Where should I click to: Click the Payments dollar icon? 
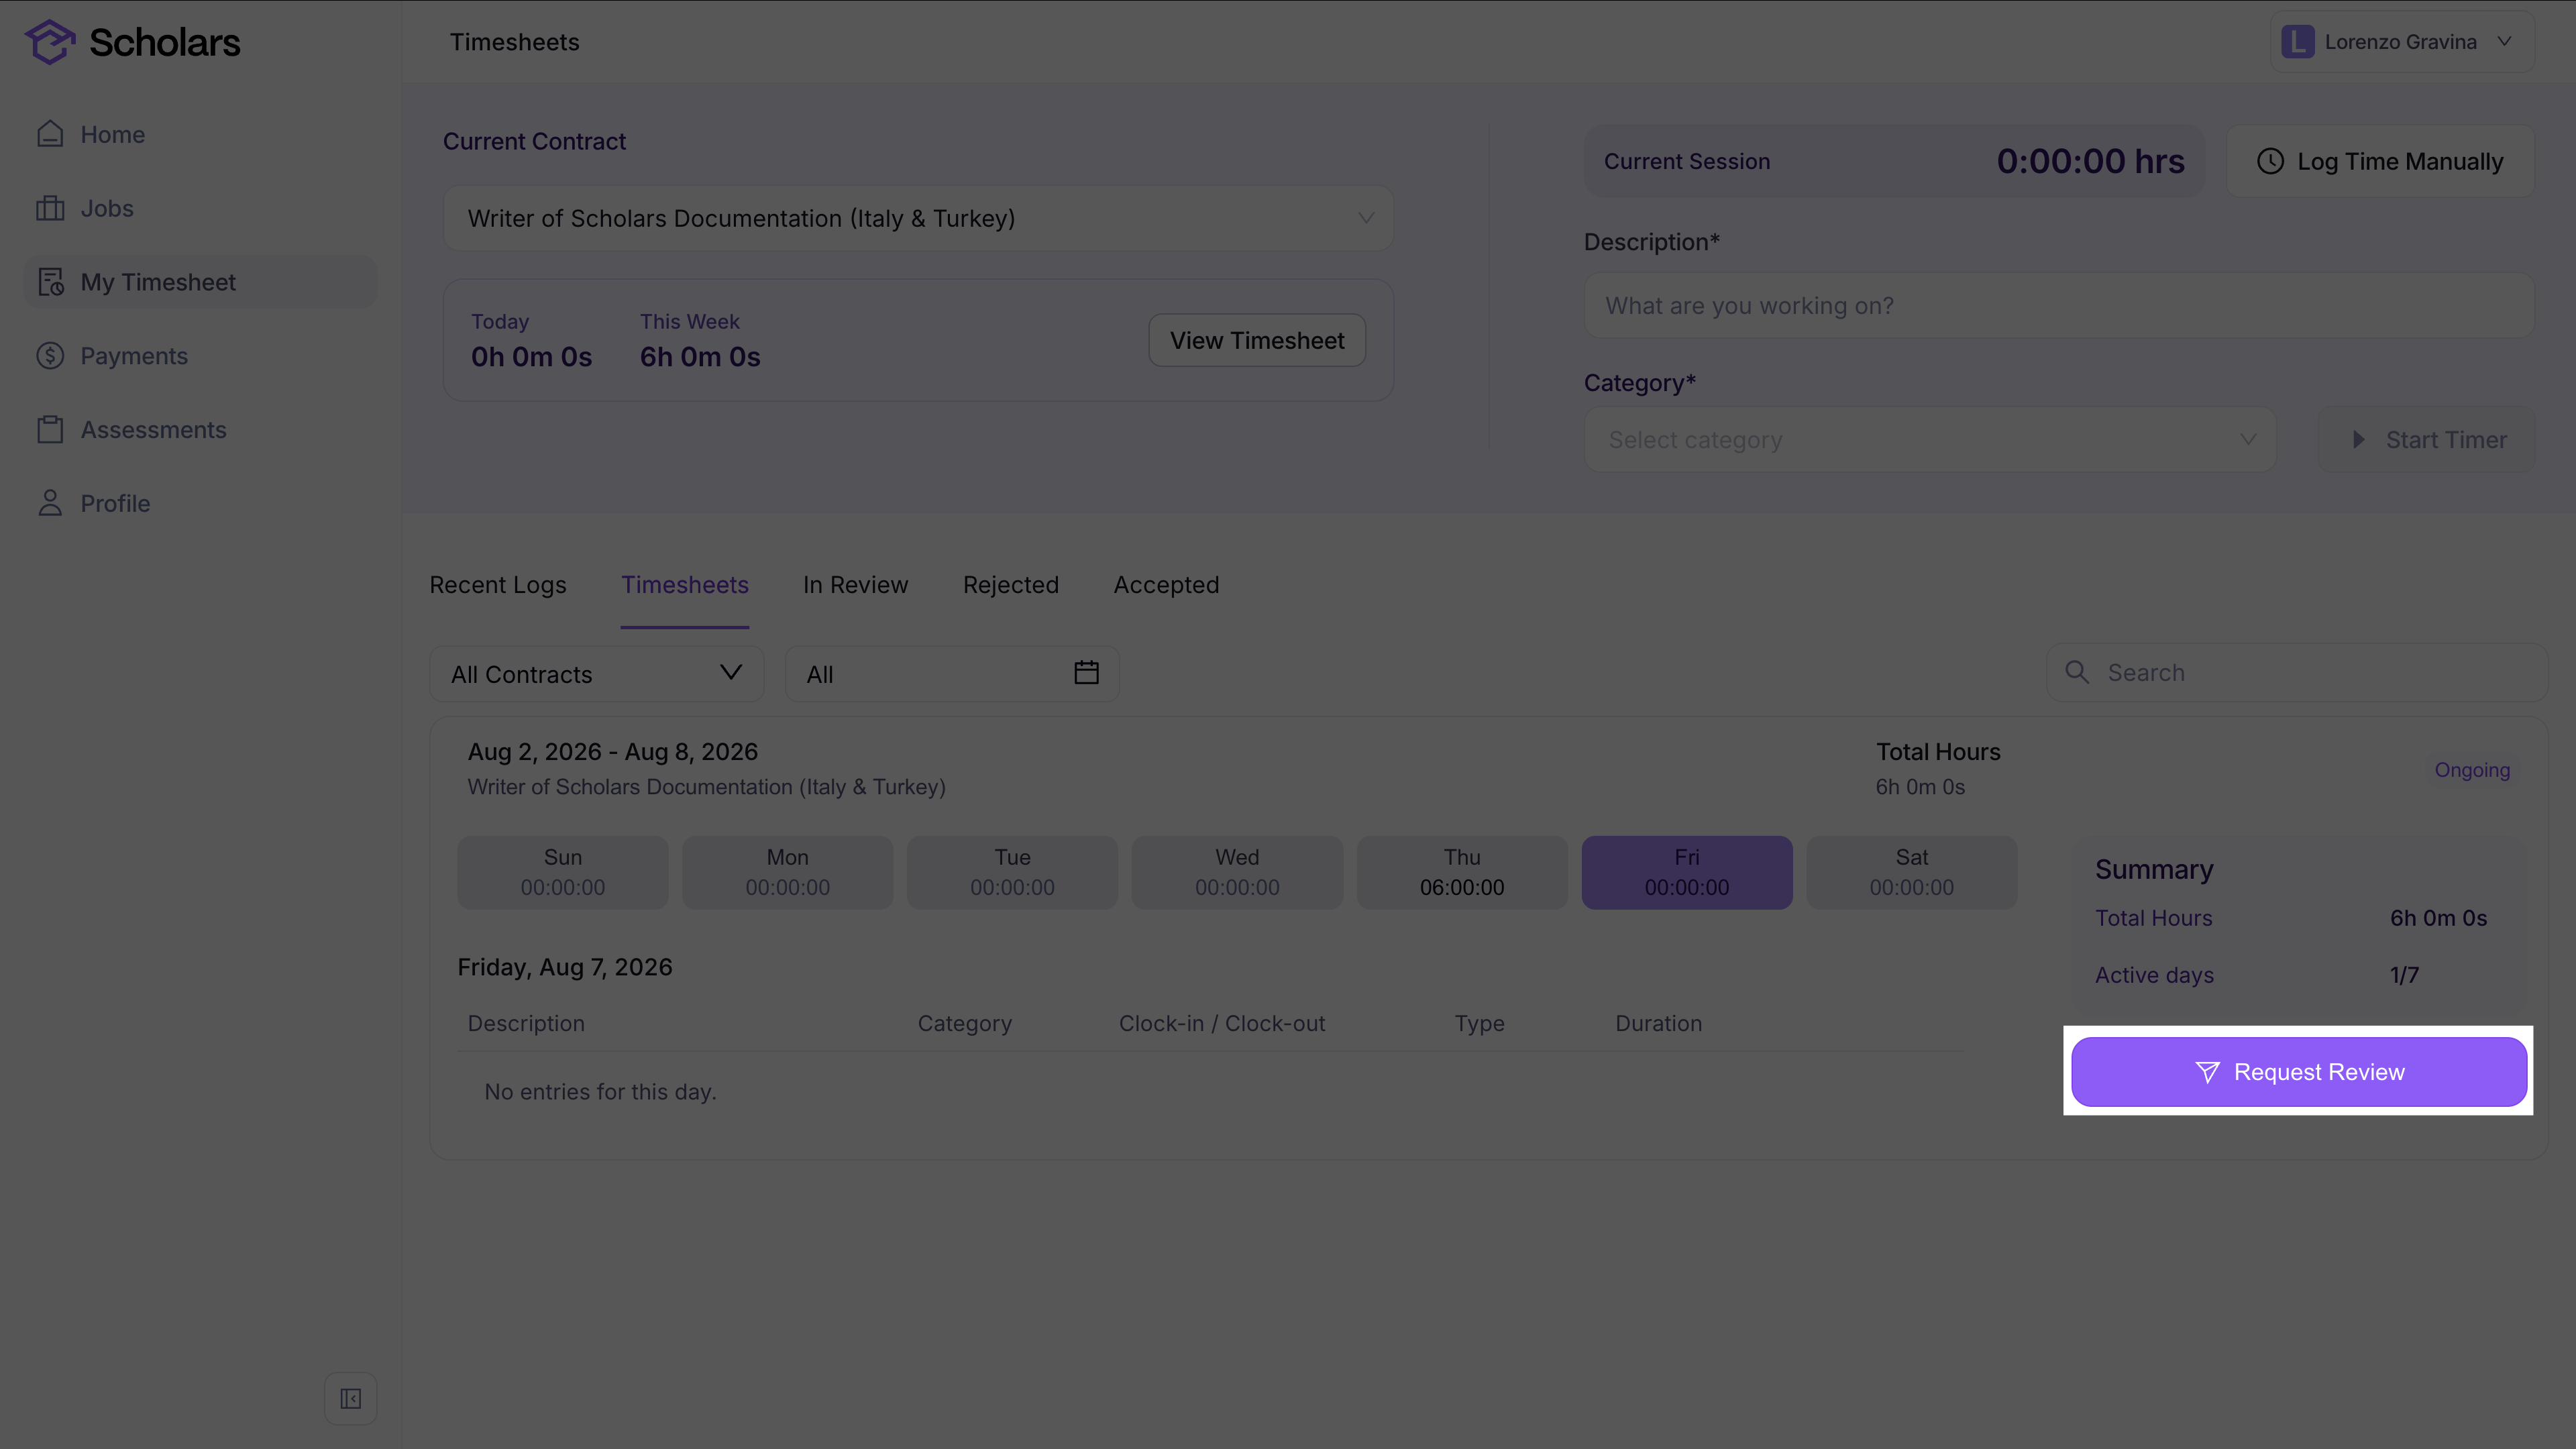(50, 356)
